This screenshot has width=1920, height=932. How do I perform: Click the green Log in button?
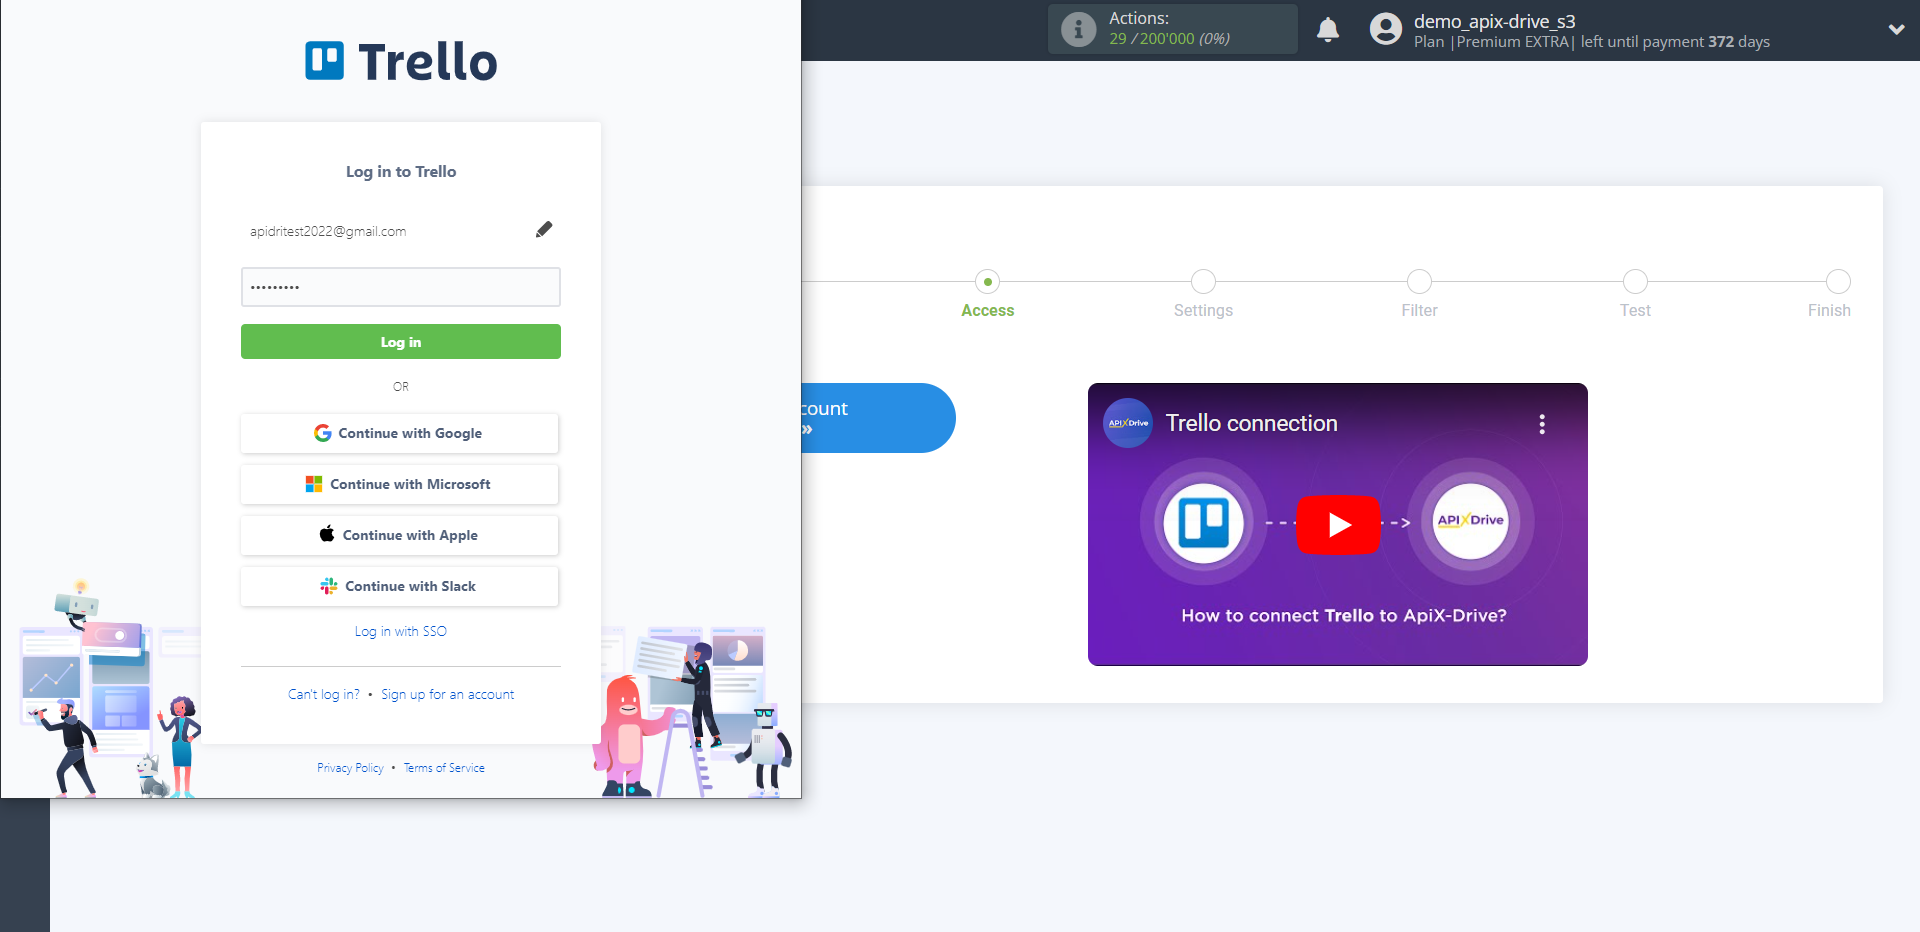click(401, 342)
